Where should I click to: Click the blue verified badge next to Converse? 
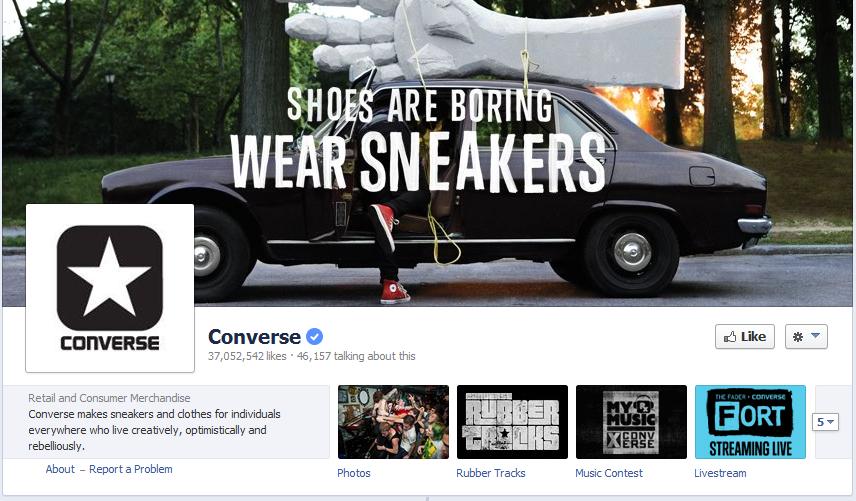pyautogui.click(x=314, y=337)
